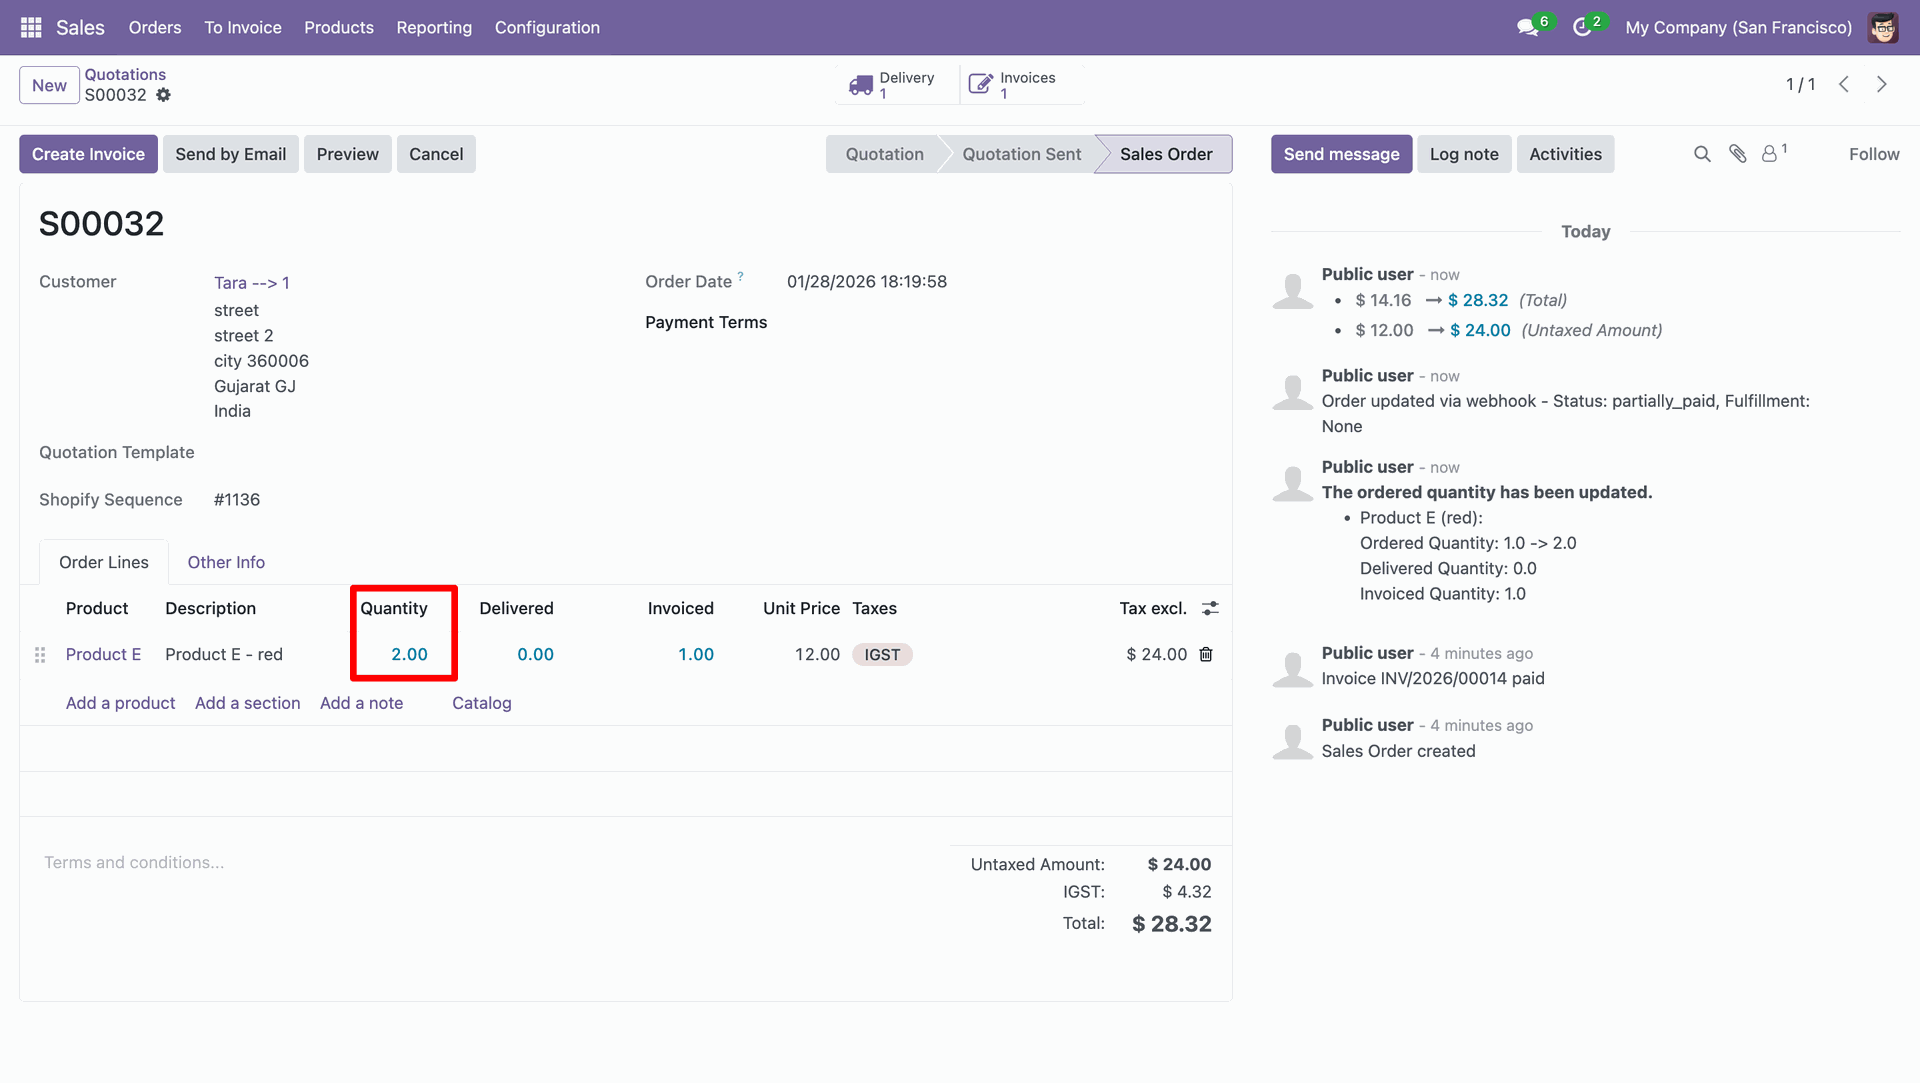Image resolution: width=1920 pixels, height=1083 pixels.
Task: Click the gear icon beside S00032
Action: click(x=164, y=95)
